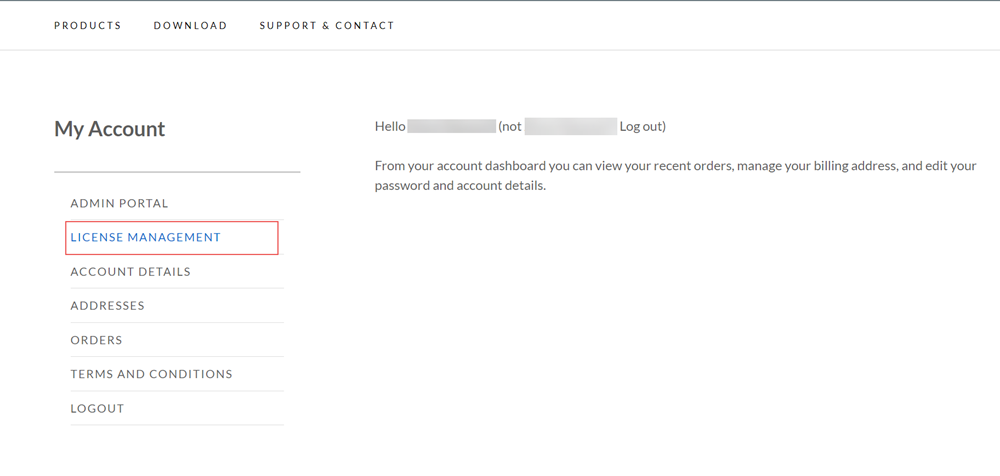Click the word Hello in the greeting

point(390,126)
